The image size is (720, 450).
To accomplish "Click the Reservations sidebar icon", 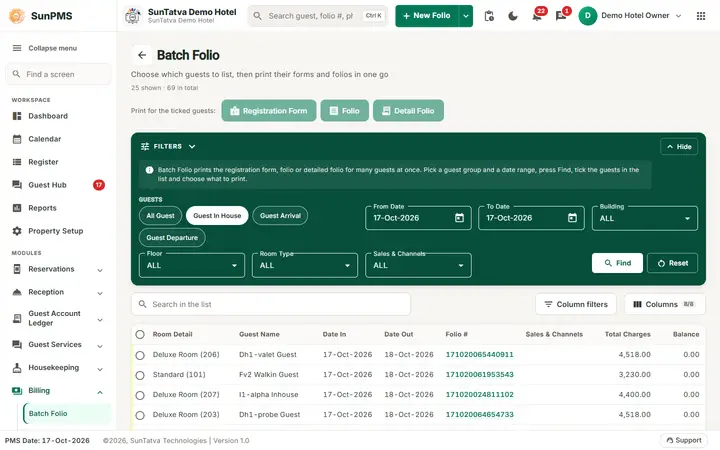I will point(17,269).
